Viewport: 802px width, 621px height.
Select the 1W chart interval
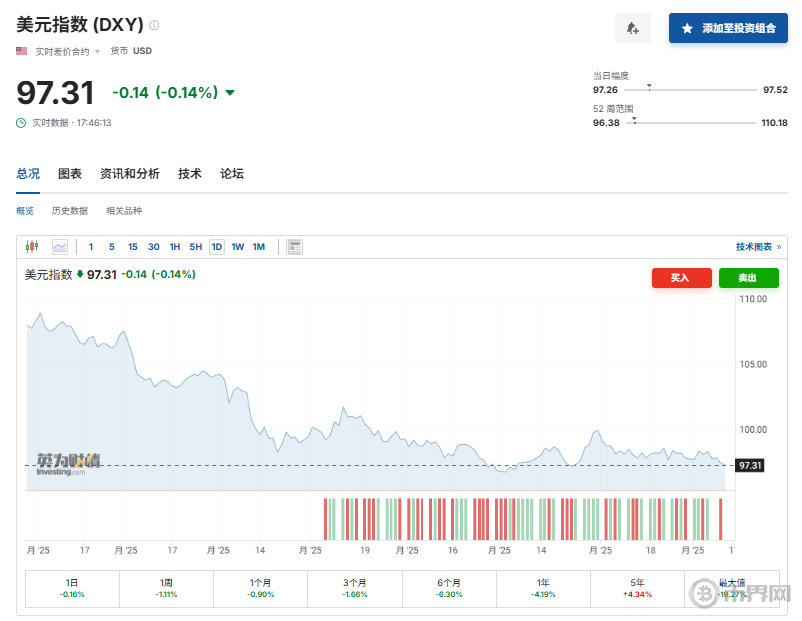click(237, 247)
